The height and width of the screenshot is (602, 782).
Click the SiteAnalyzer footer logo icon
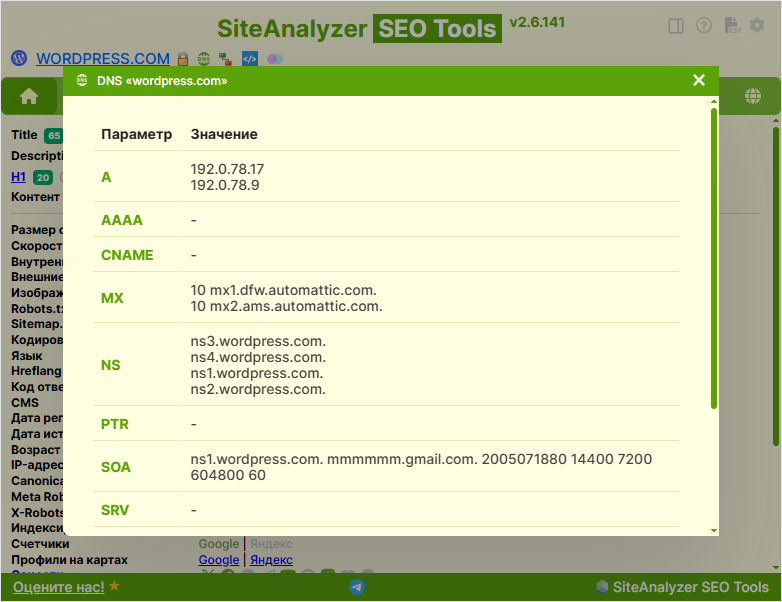click(602, 587)
